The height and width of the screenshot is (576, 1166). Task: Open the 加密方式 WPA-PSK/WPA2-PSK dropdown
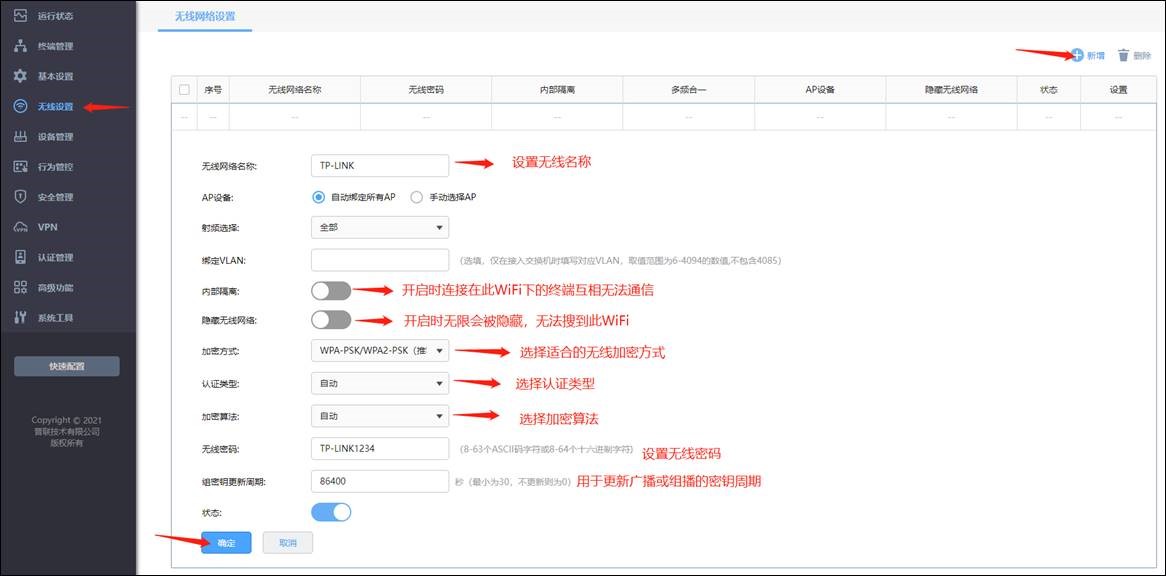(379, 351)
